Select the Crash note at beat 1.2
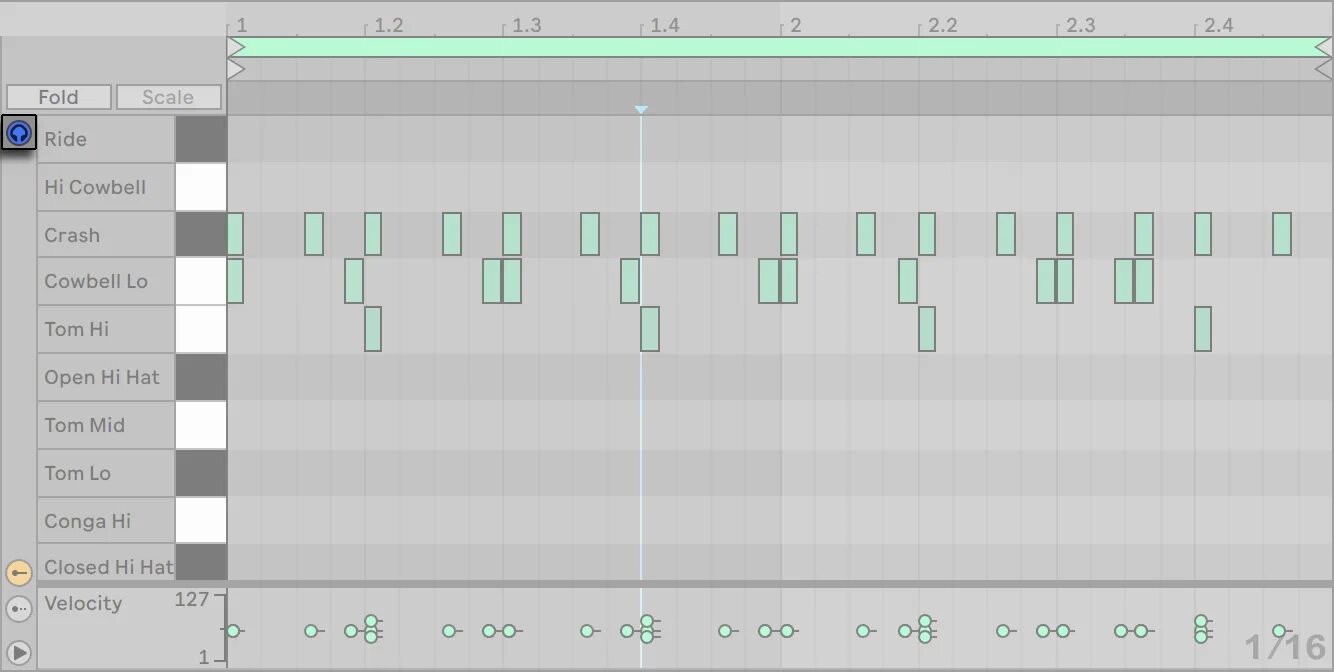1334x672 pixels. (373, 234)
